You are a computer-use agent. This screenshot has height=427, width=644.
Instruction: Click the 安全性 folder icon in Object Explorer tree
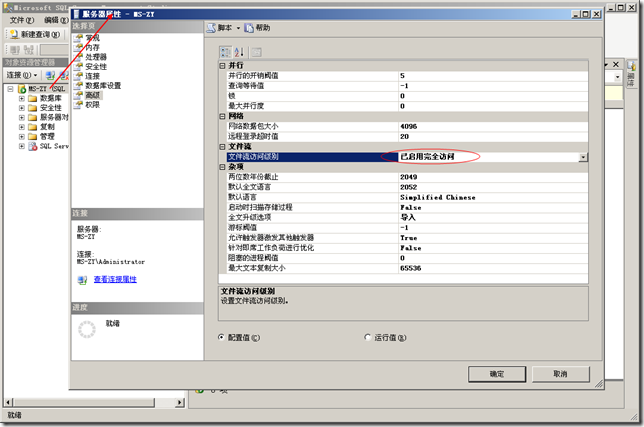33,108
